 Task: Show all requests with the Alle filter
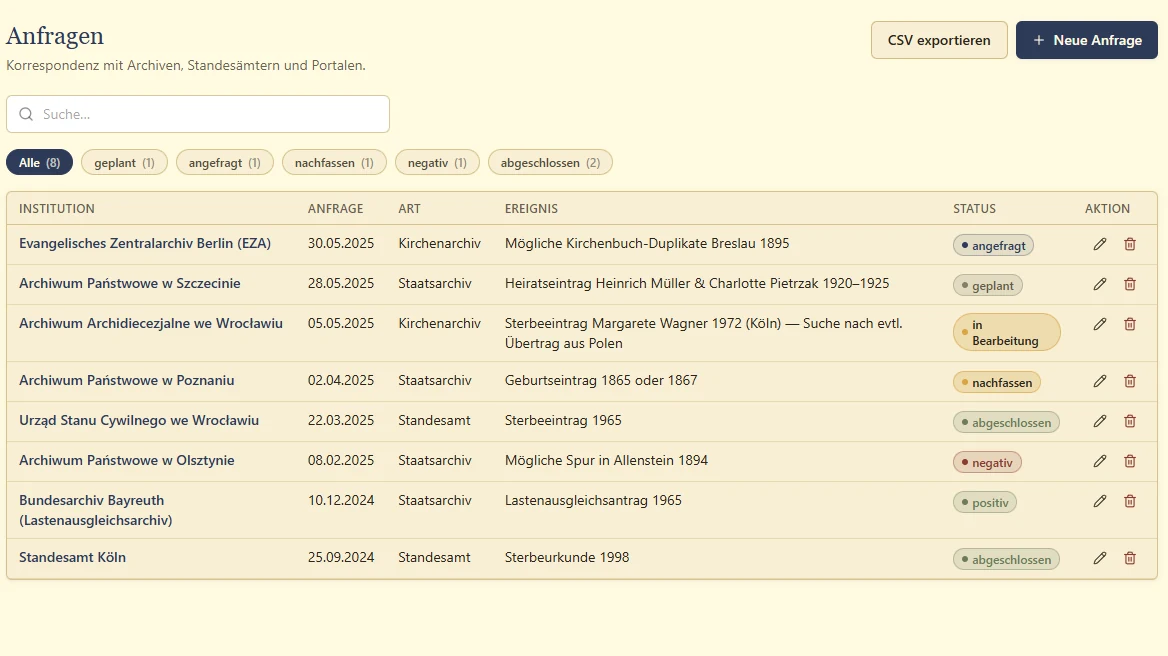click(x=39, y=162)
